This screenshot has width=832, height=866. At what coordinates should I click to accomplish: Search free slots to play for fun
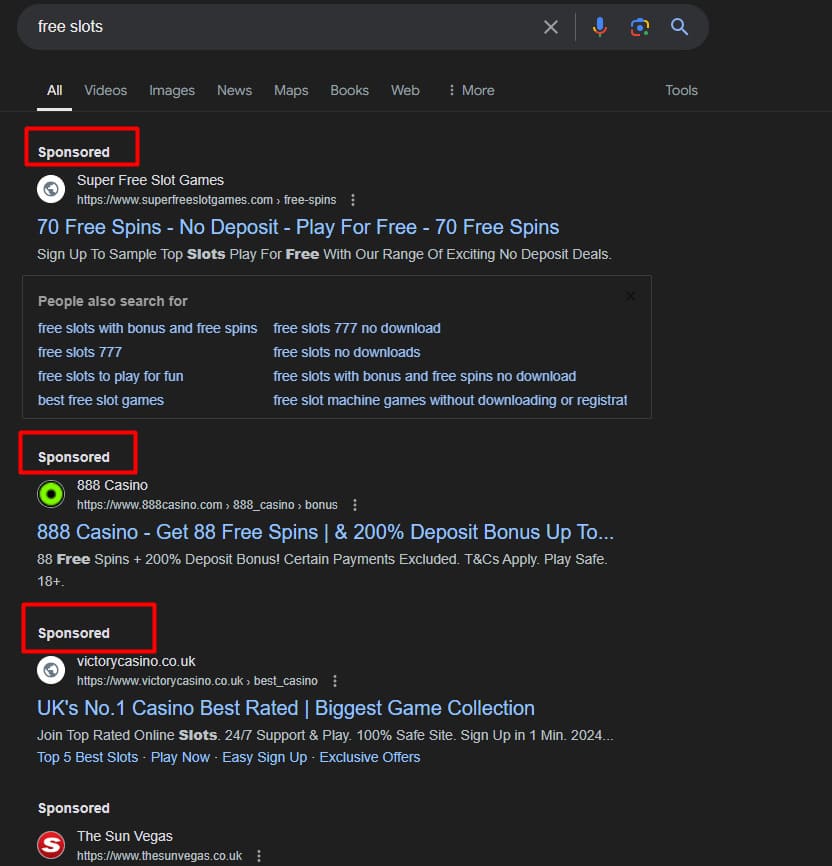(x=110, y=376)
